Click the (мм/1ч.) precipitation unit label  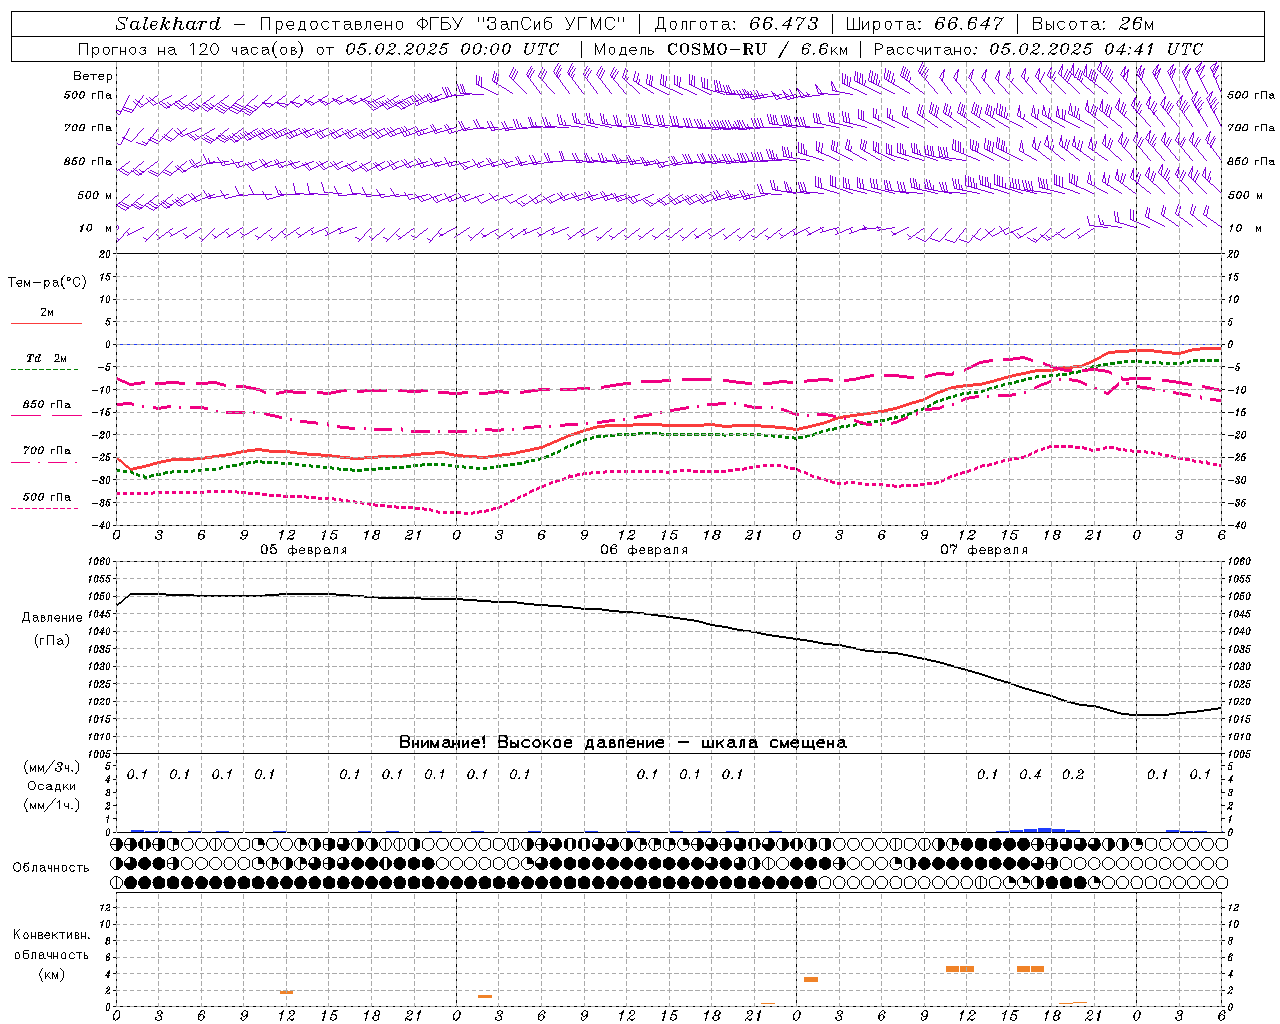point(52,805)
